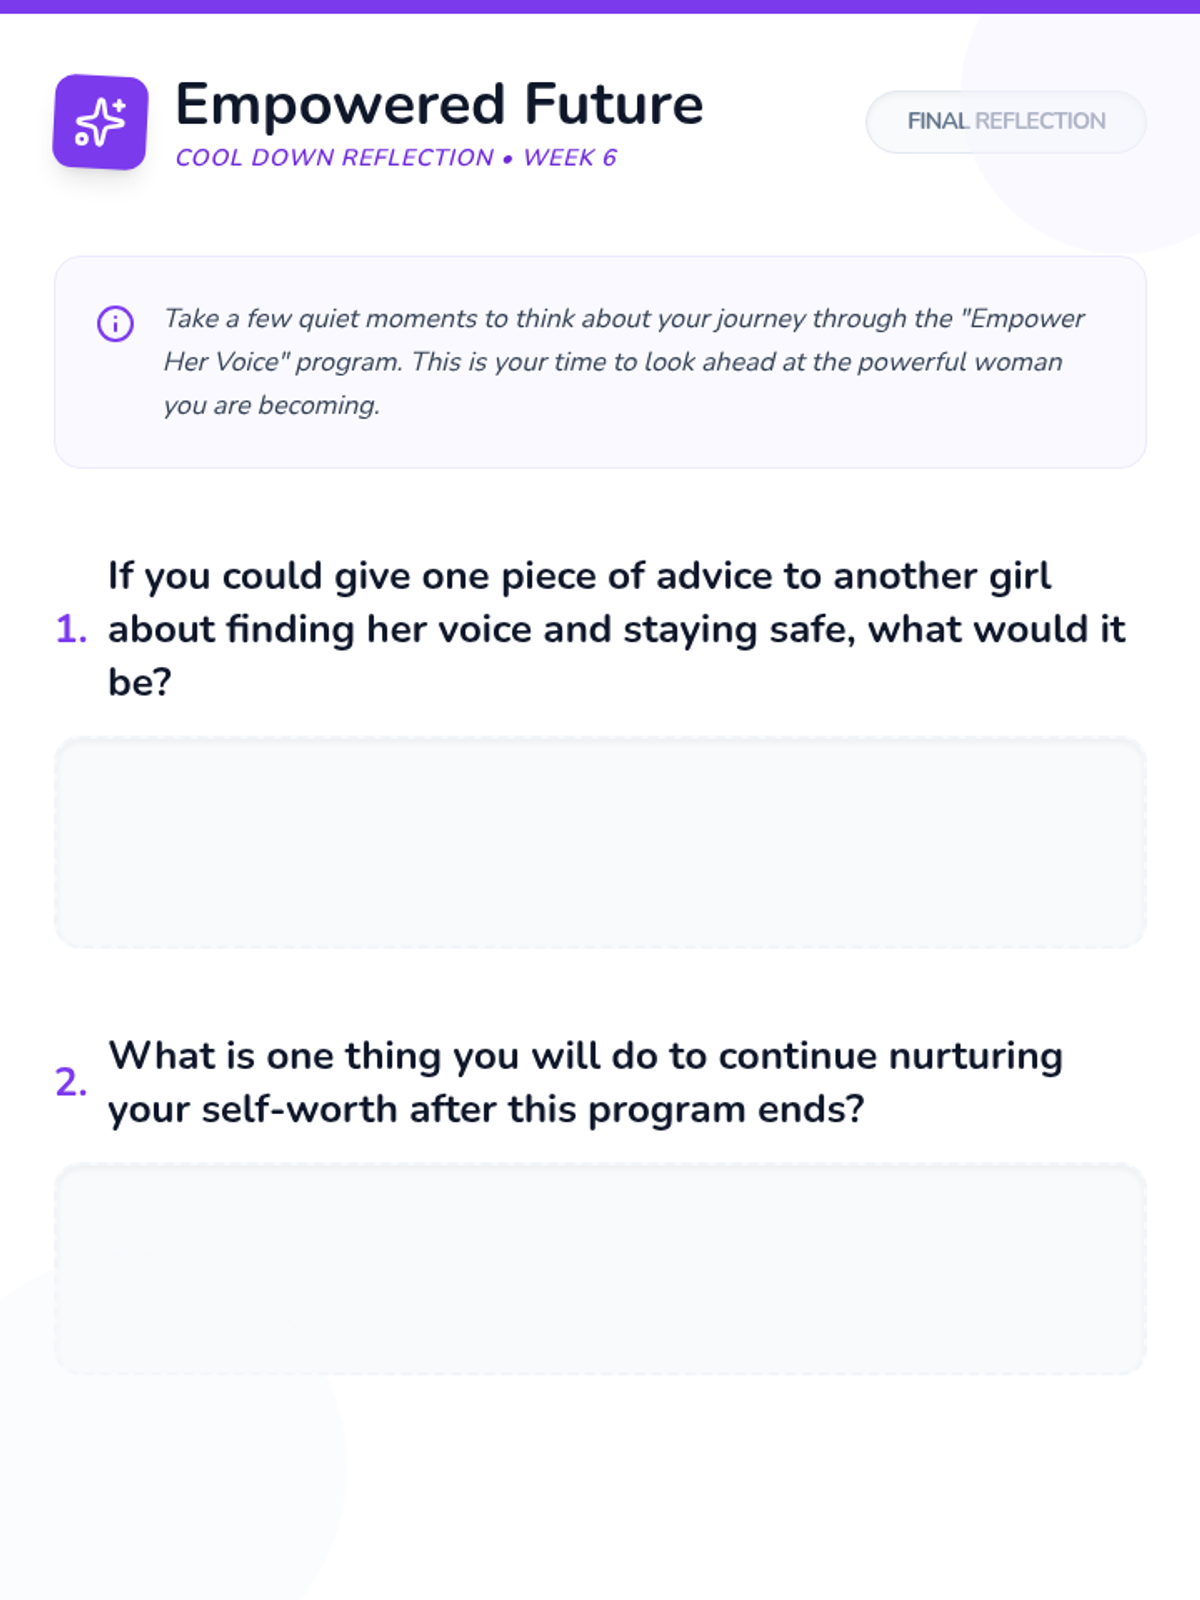Focus the answer box under question 2
The width and height of the screenshot is (1200, 1600).
[x=600, y=1269]
